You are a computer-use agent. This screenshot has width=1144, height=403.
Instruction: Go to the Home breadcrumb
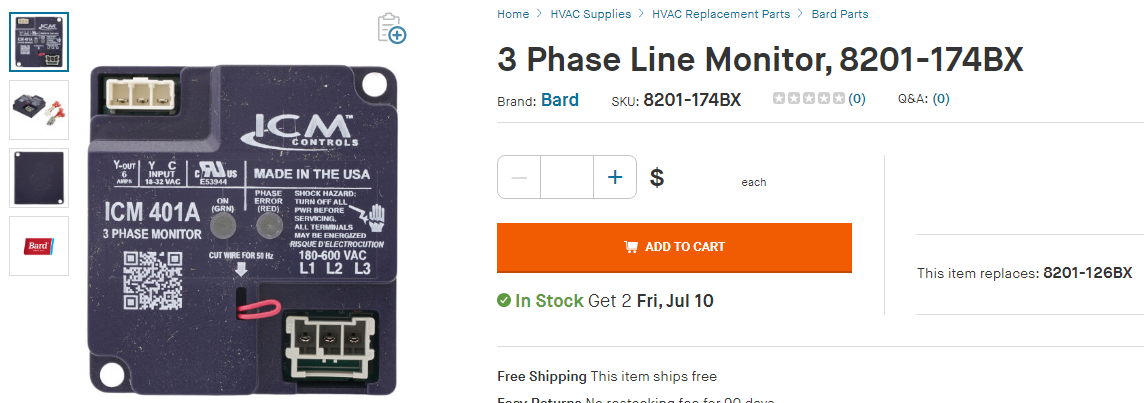[x=513, y=14]
